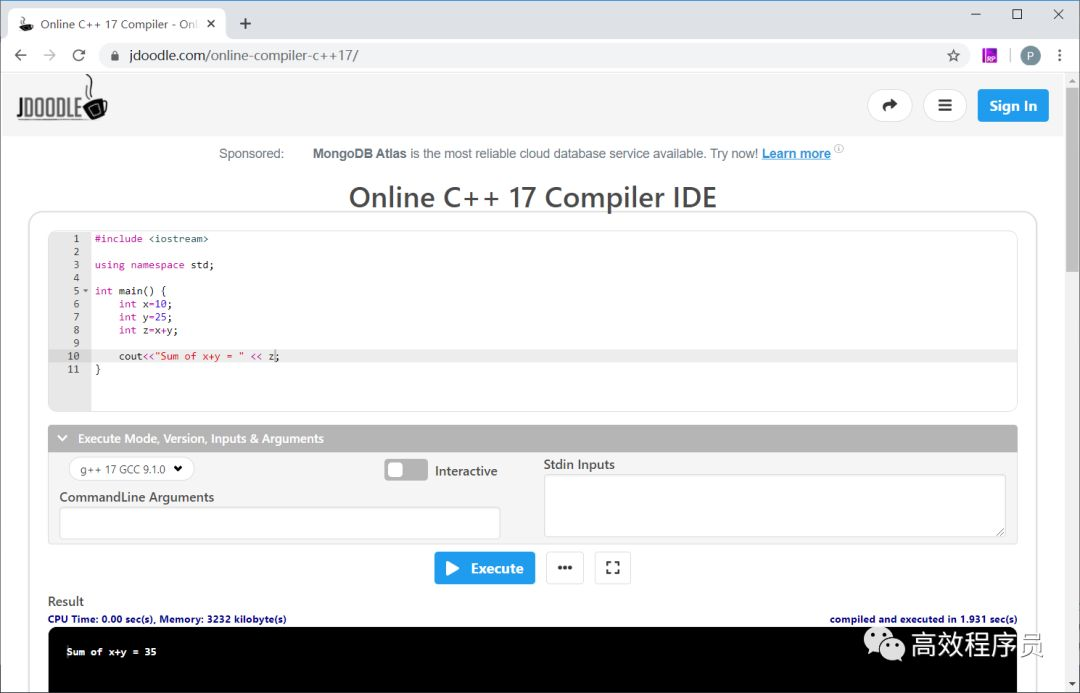
Task: Click the page vertical scrollbar thumb
Action: point(1072,179)
